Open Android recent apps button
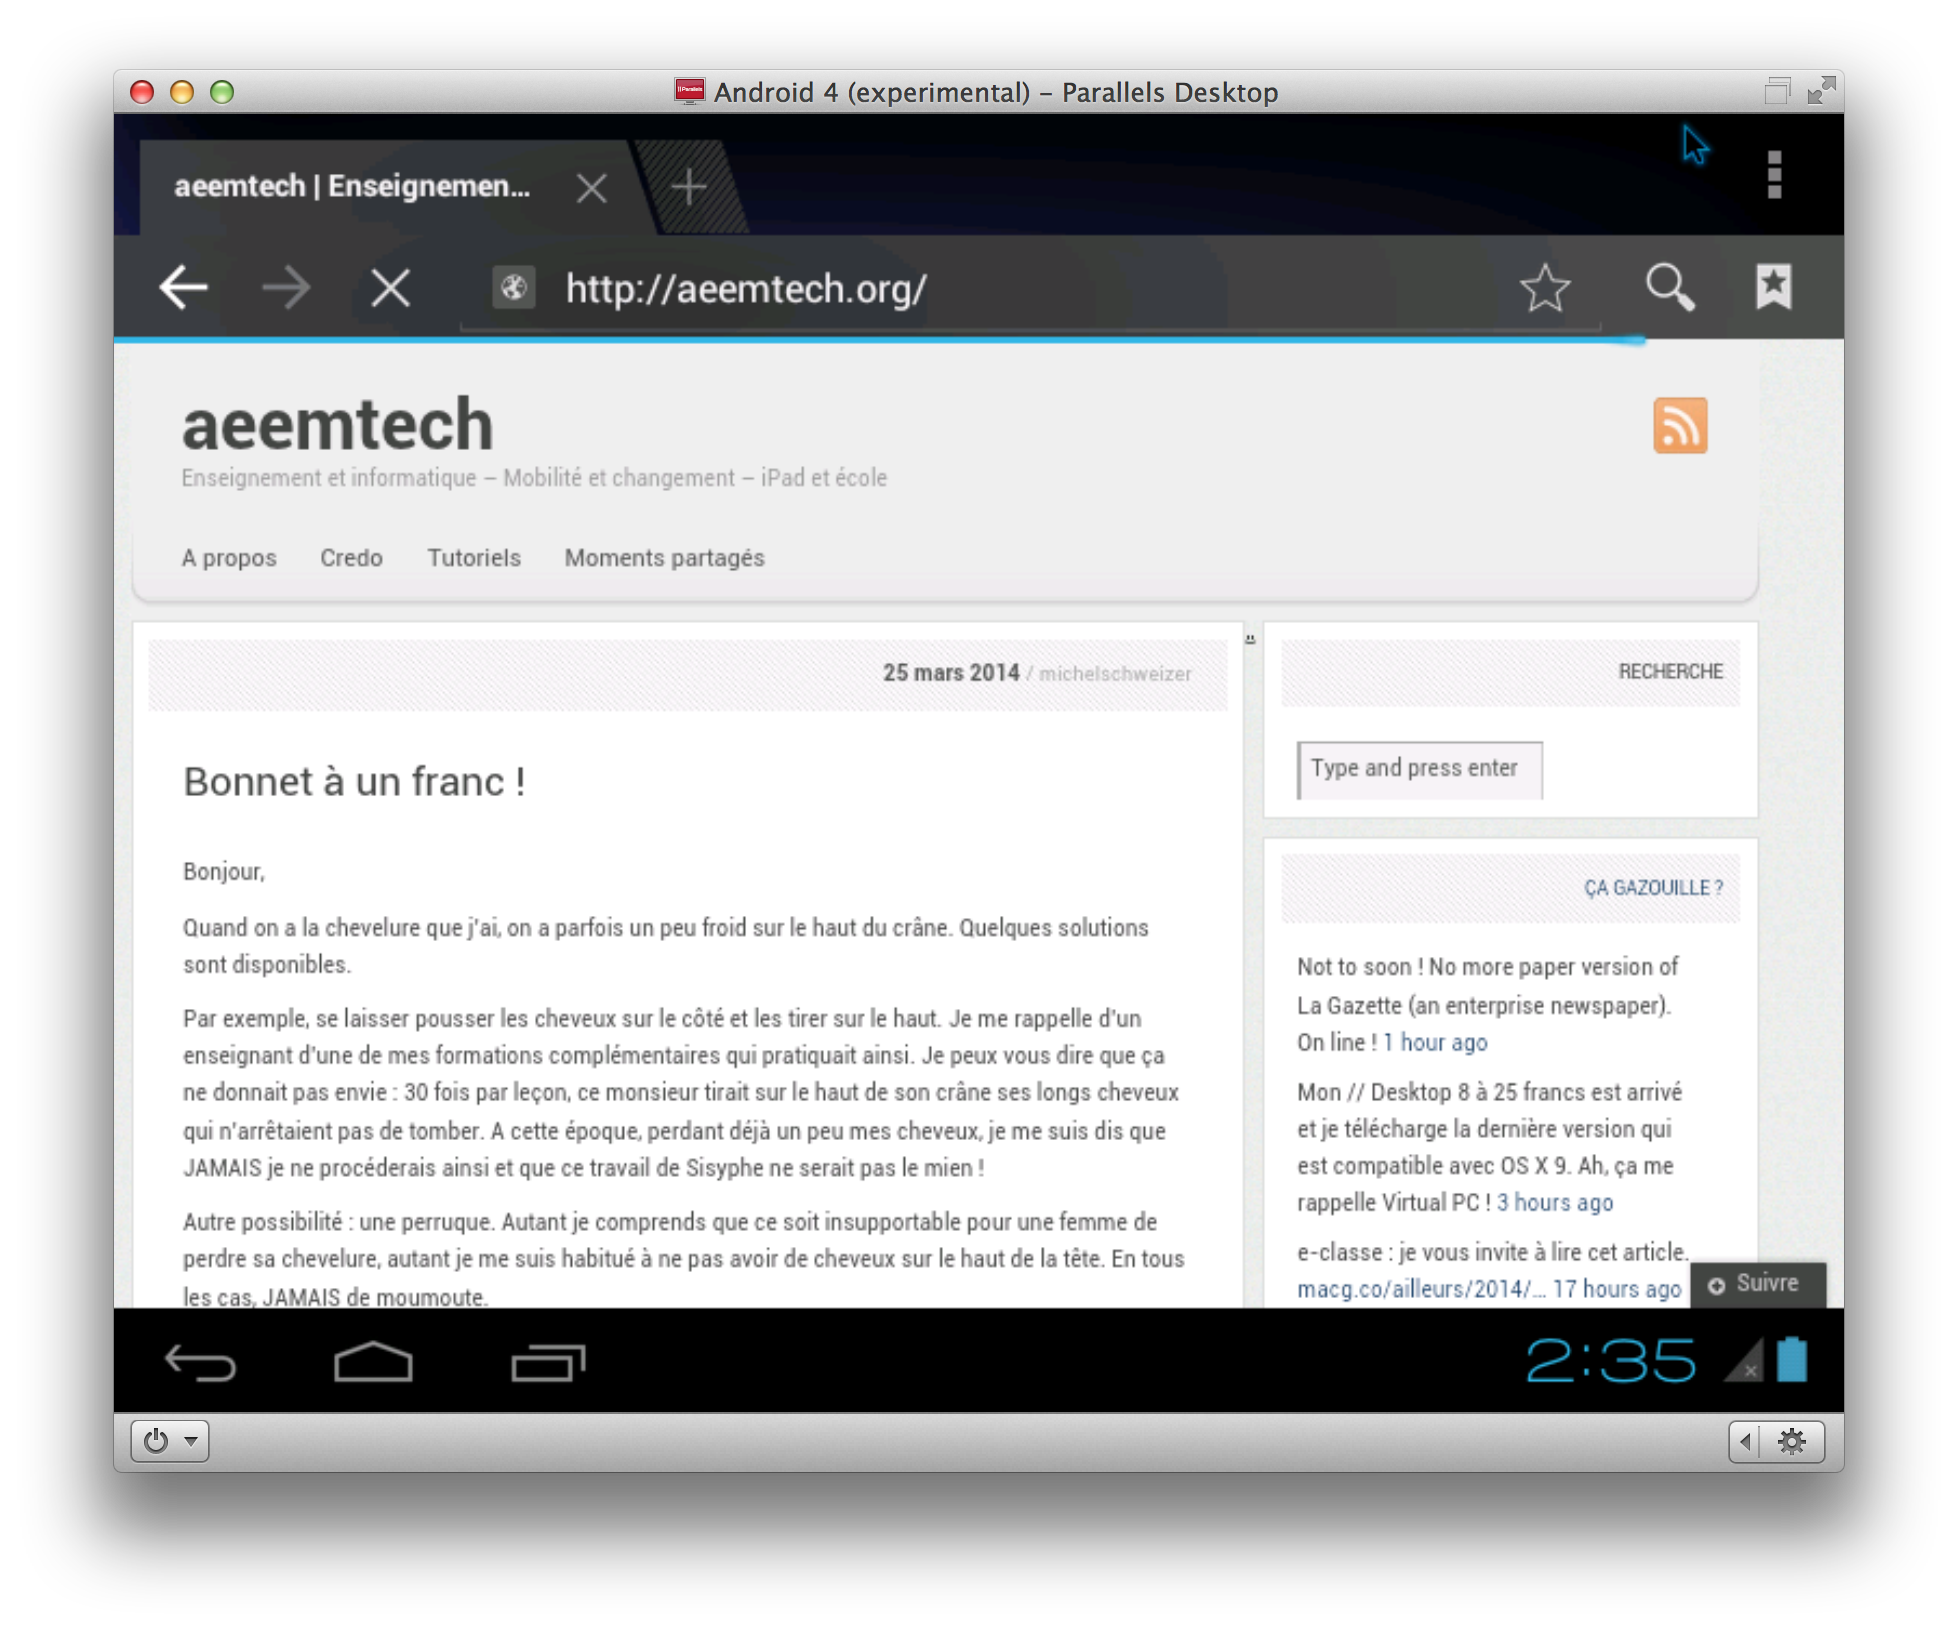This screenshot has width=1958, height=1630. 548,1362
